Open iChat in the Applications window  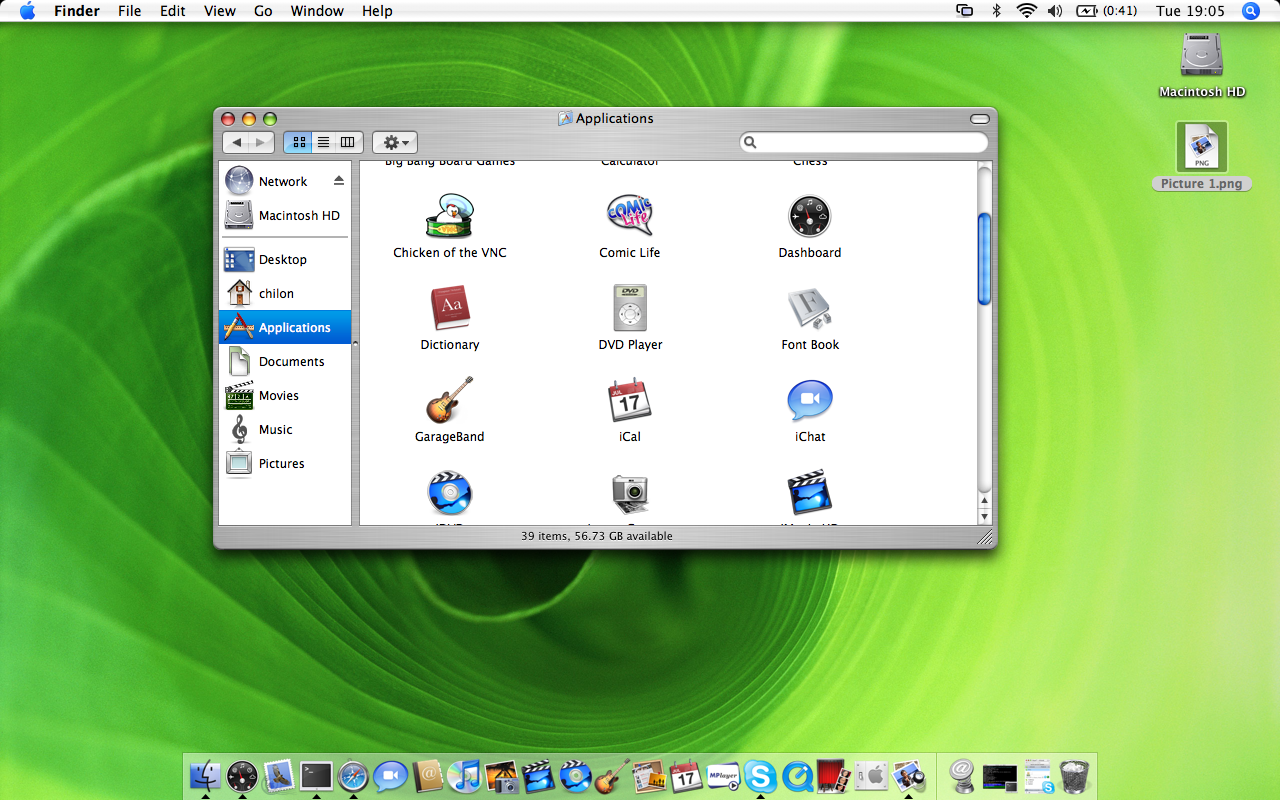click(x=810, y=401)
